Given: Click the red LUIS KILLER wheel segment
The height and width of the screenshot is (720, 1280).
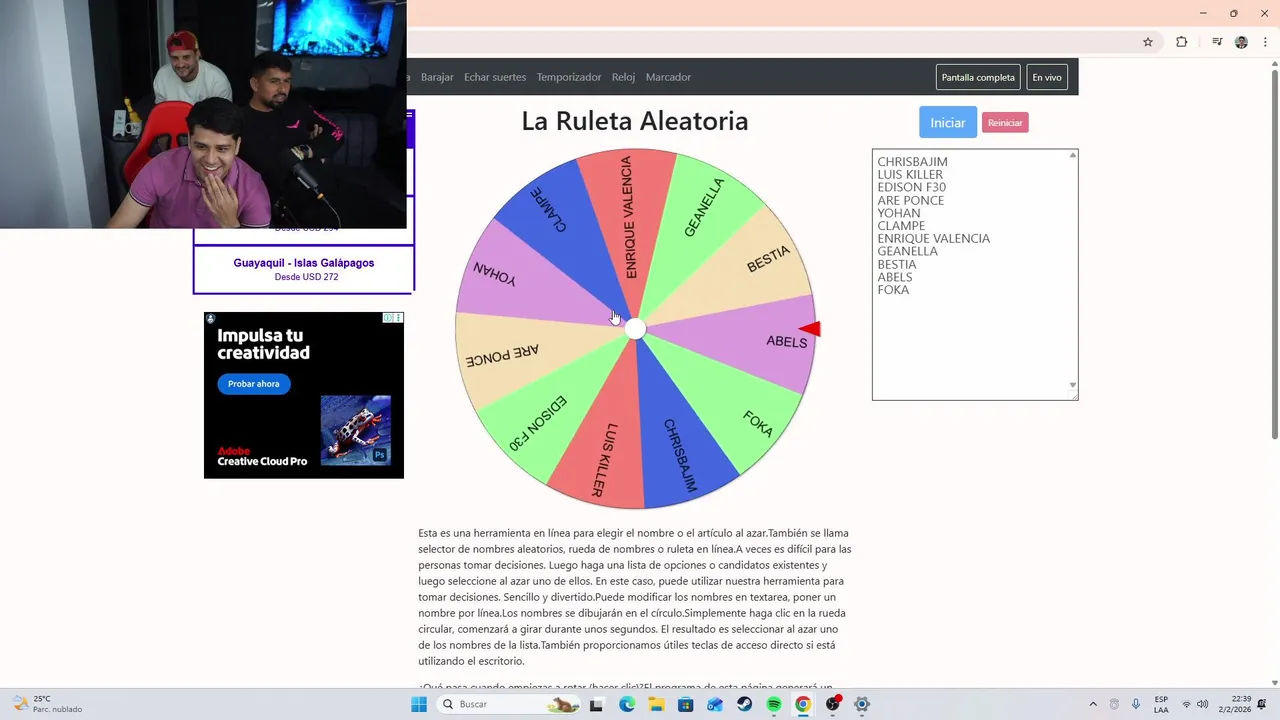Looking at the screenshot, I should coord(603,459).
